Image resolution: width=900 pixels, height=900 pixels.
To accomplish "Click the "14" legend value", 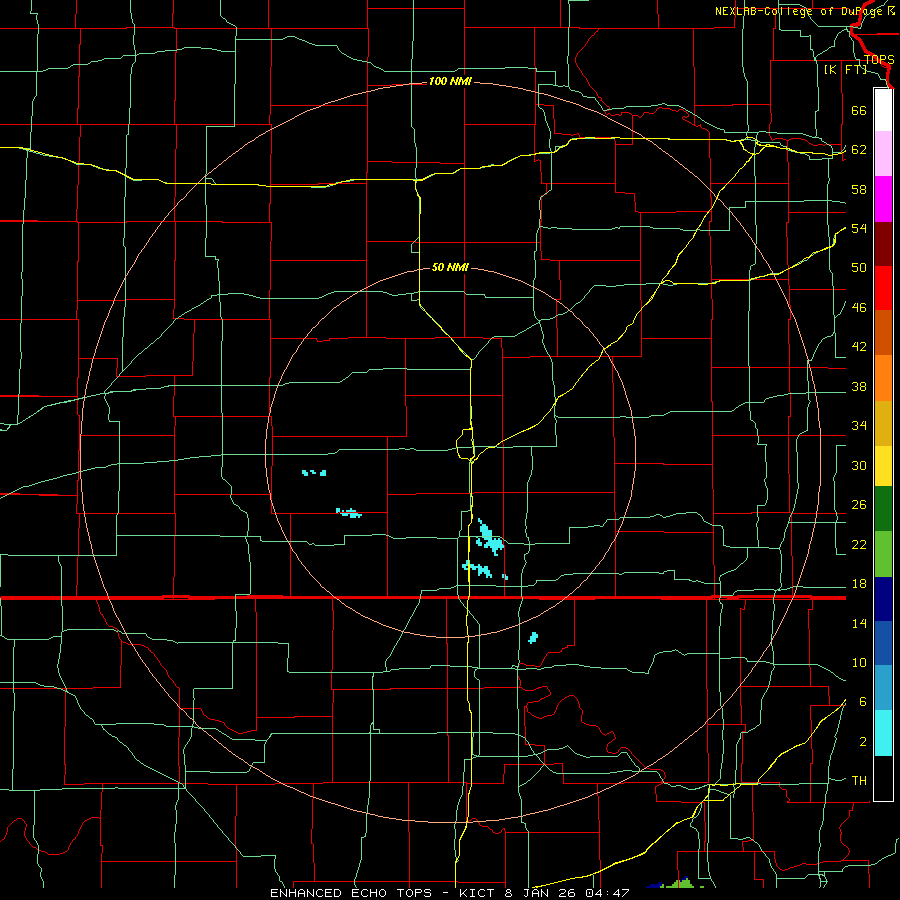I will (x=859, y=623).
